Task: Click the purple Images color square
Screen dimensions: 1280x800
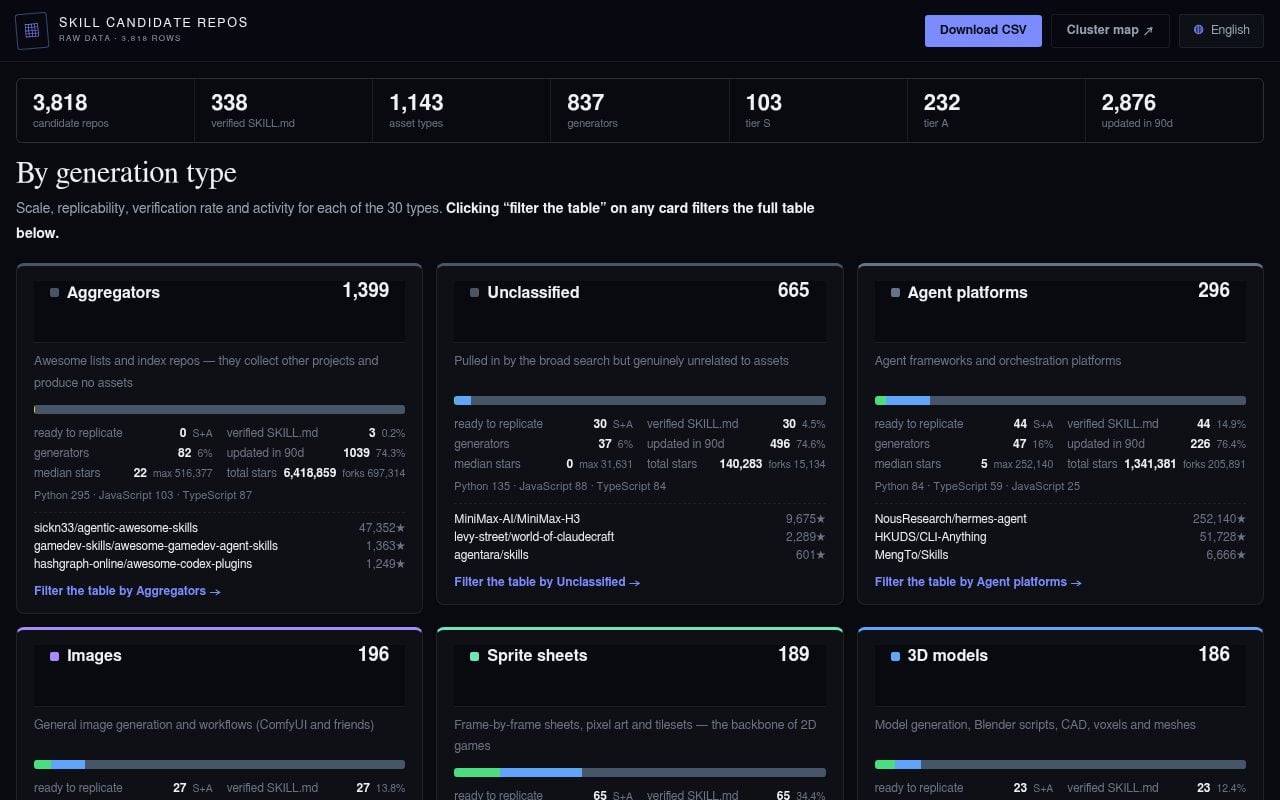Action: pyautogui.click(x=54, y=656)
